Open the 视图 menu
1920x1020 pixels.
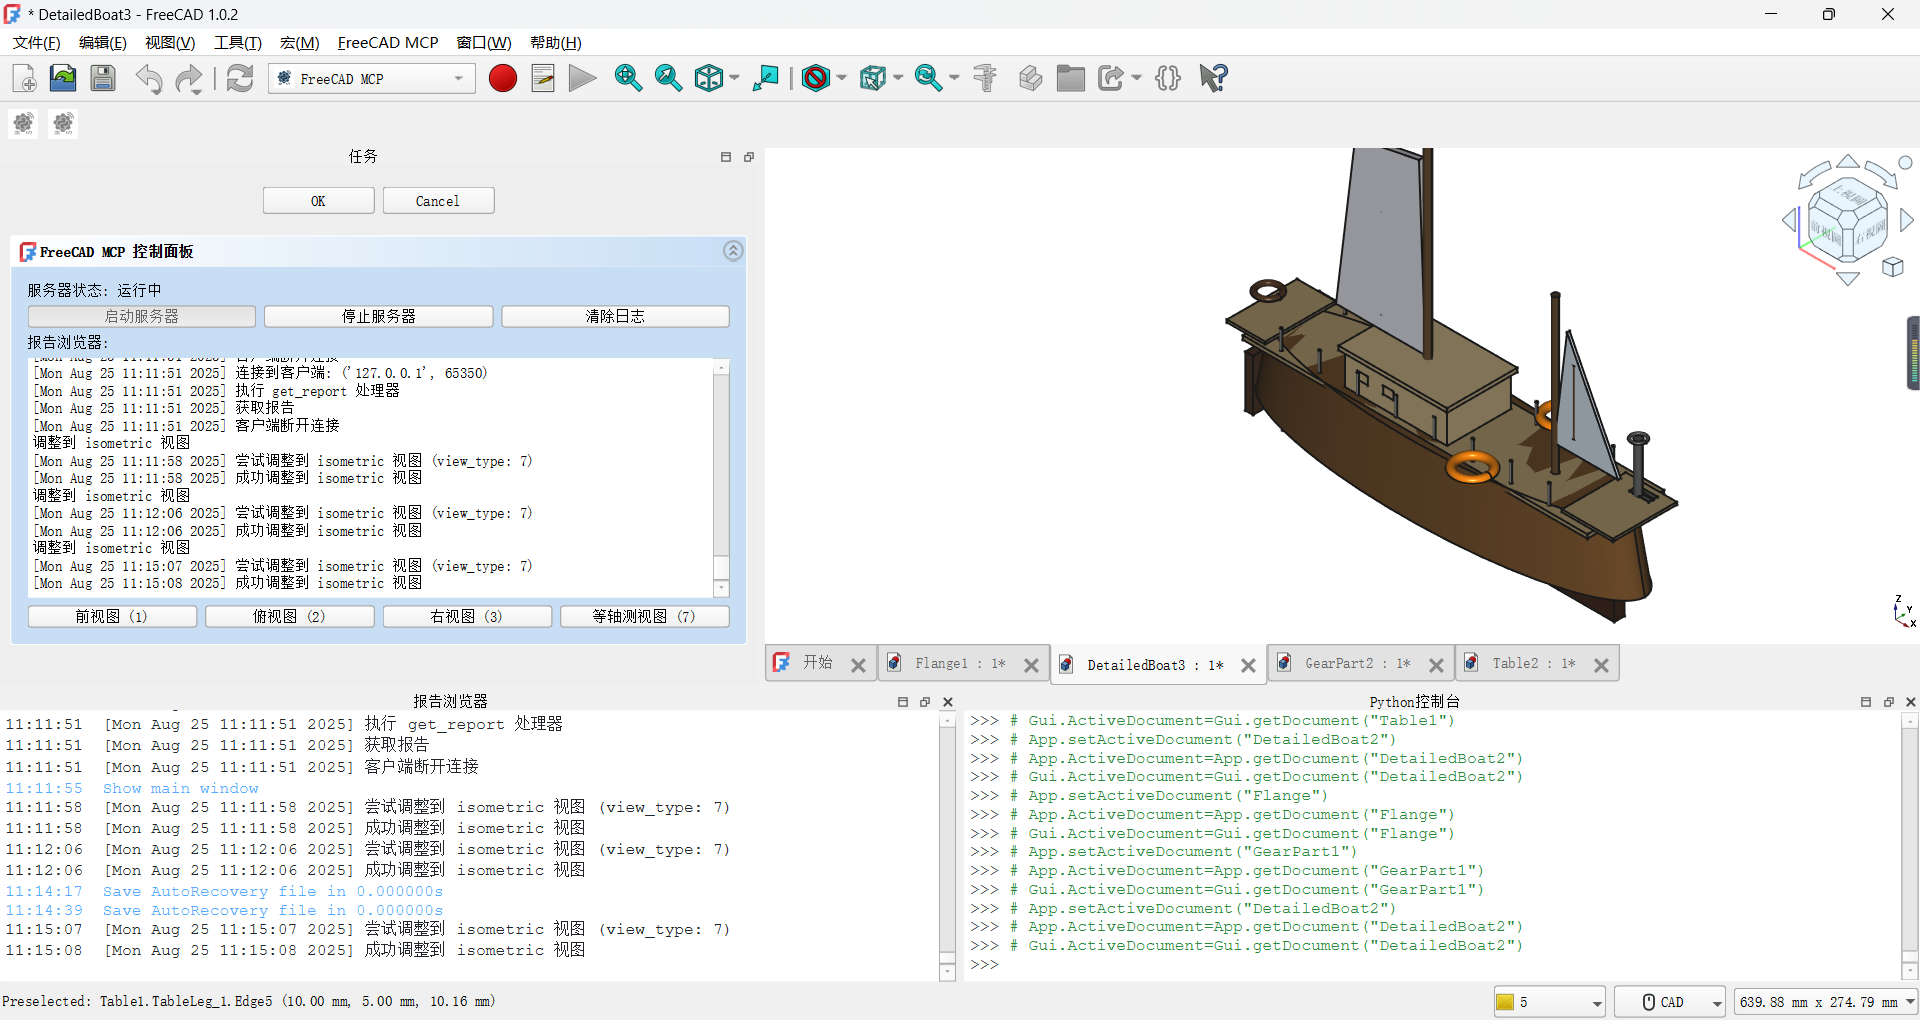168,43
